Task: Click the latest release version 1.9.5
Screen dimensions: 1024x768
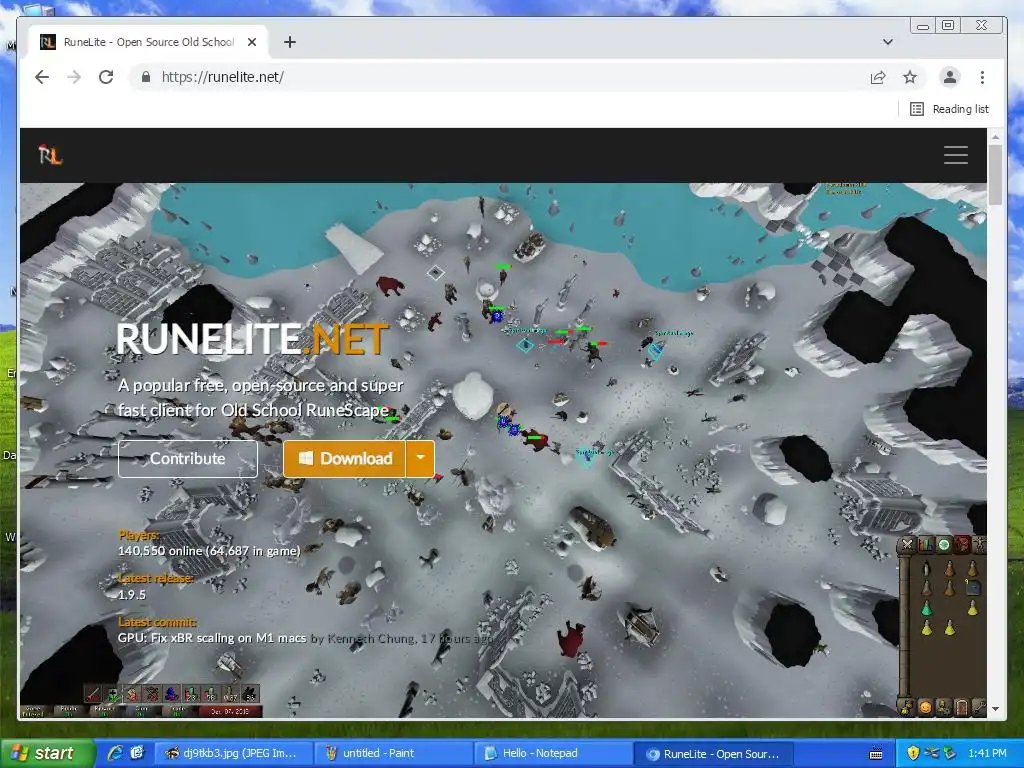Action: pos(132,594)
